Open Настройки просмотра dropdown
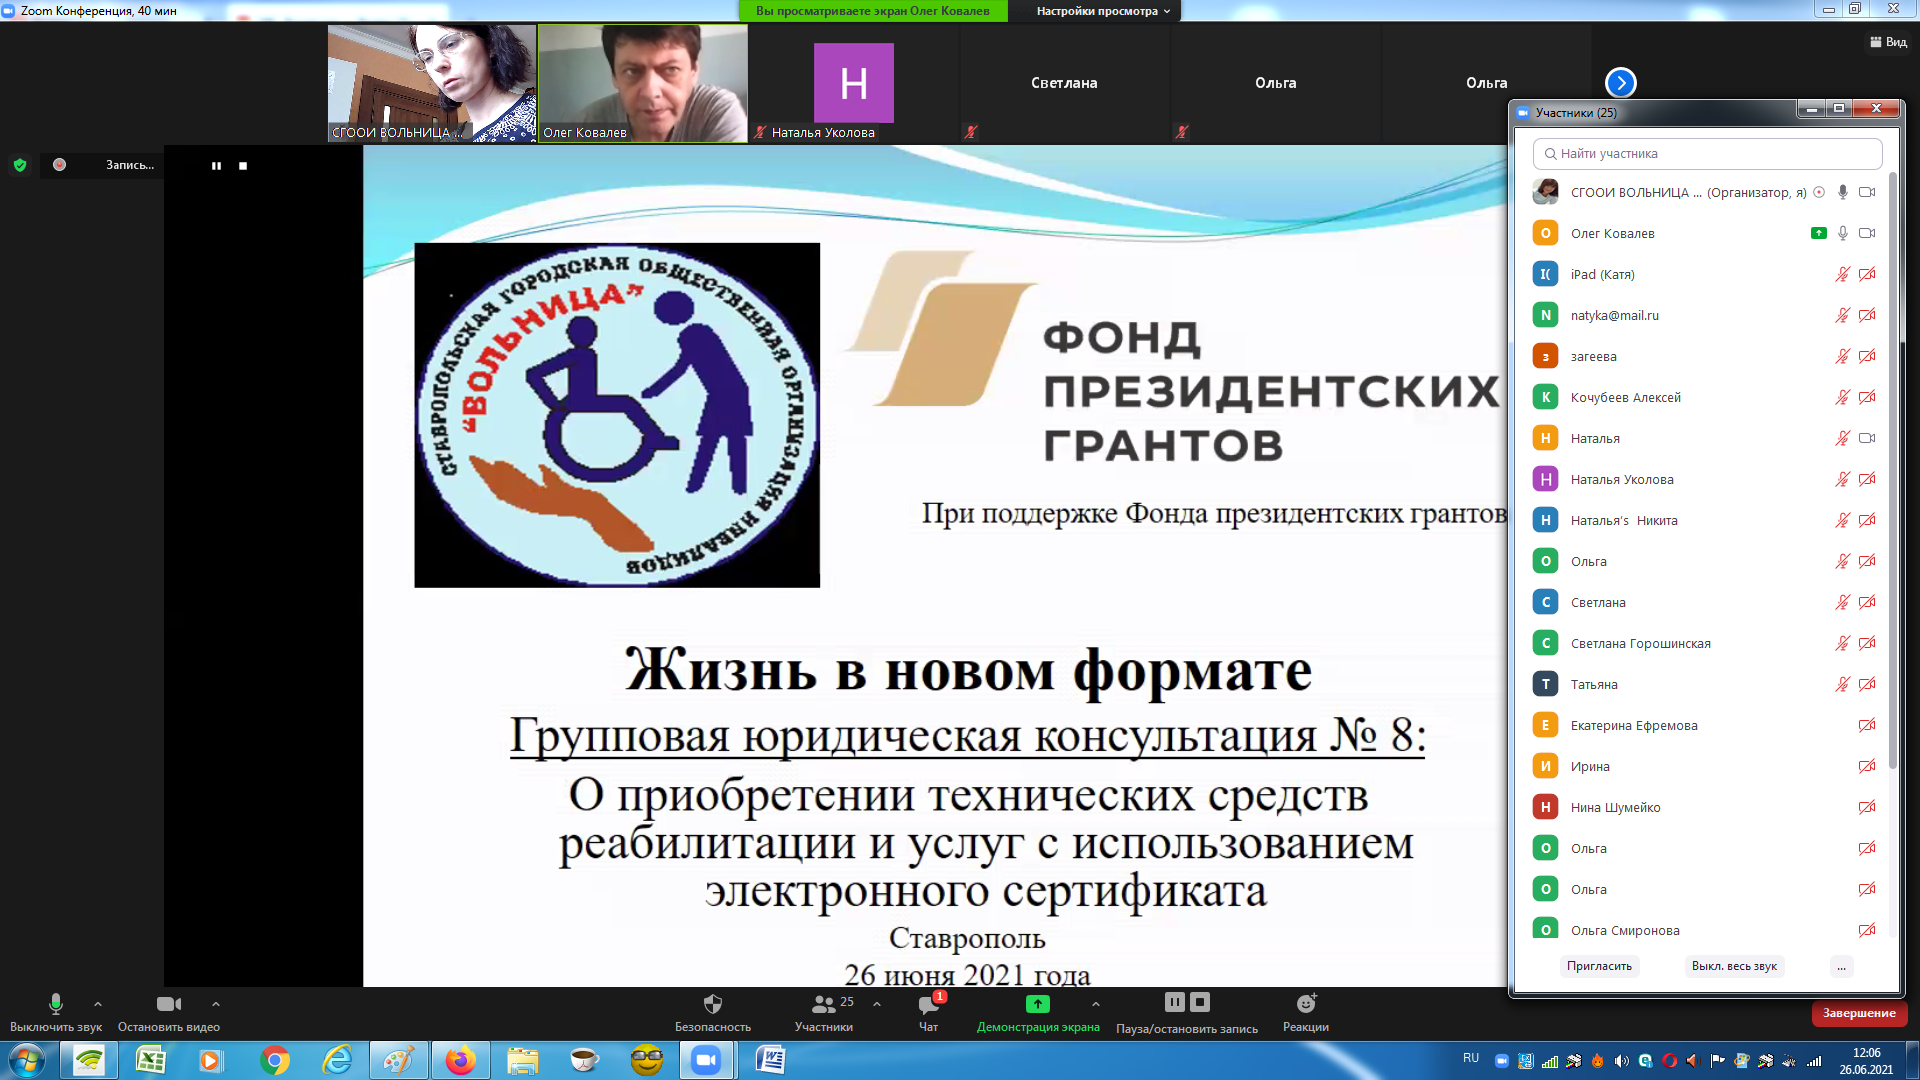Viewport: 1920px width, 1080px height. click(1102, 11)
